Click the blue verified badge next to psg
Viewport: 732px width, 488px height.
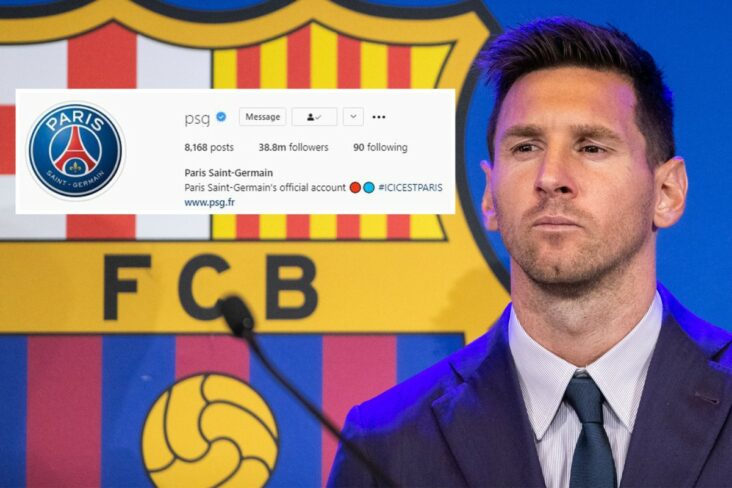(x=221, y=117)
